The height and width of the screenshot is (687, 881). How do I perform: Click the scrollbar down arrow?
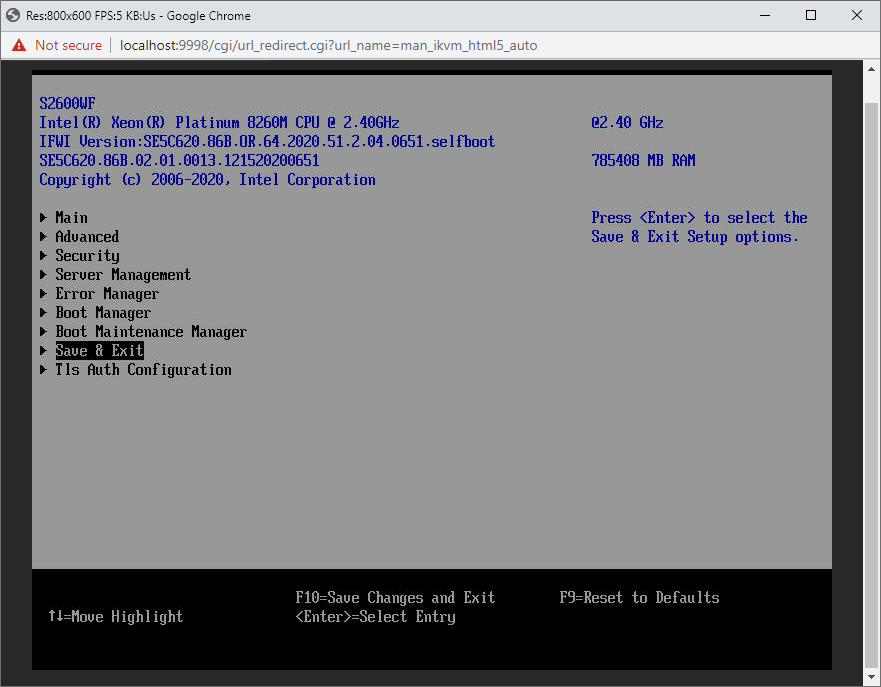871,677
